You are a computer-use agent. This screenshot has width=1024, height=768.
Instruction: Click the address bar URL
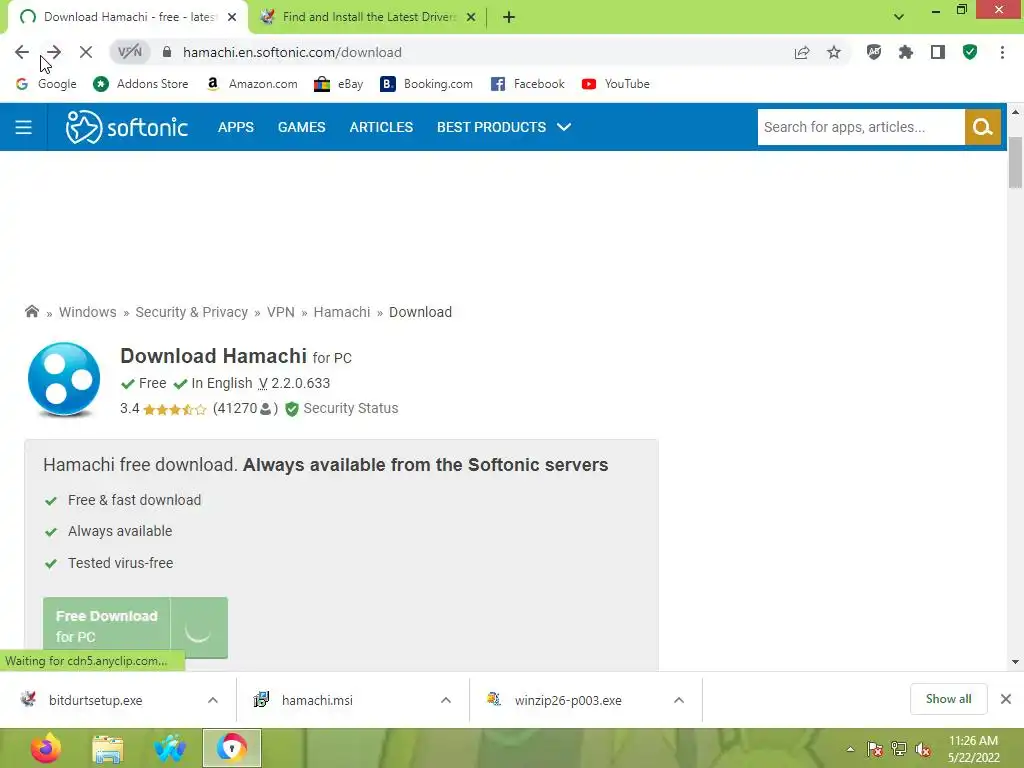(292, 52)
